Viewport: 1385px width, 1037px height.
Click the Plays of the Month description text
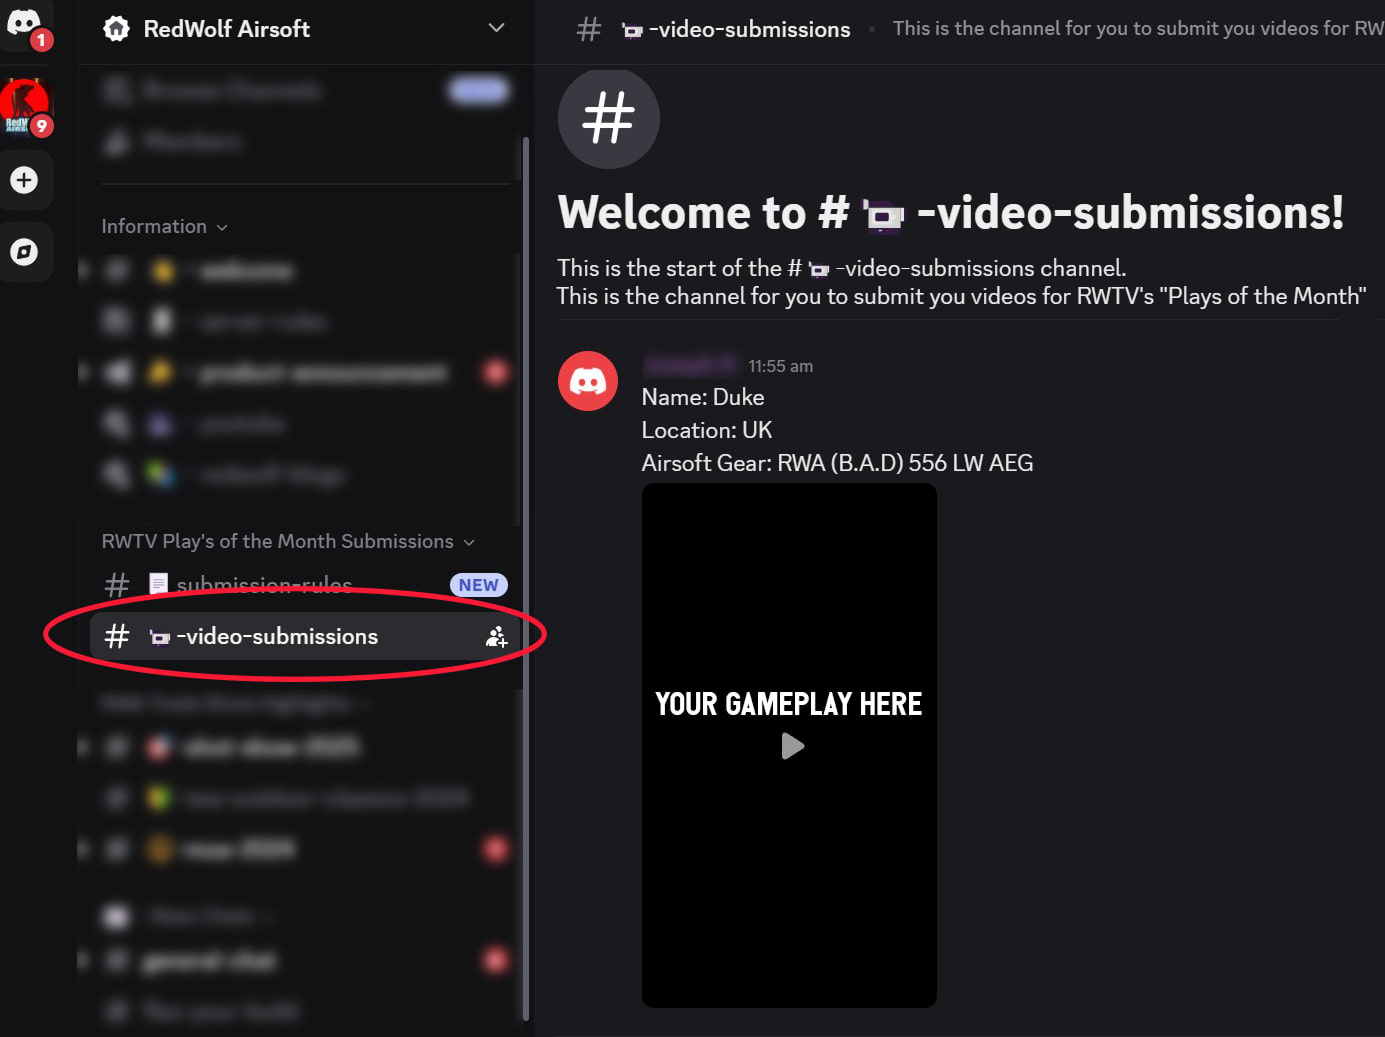point(961,296)
